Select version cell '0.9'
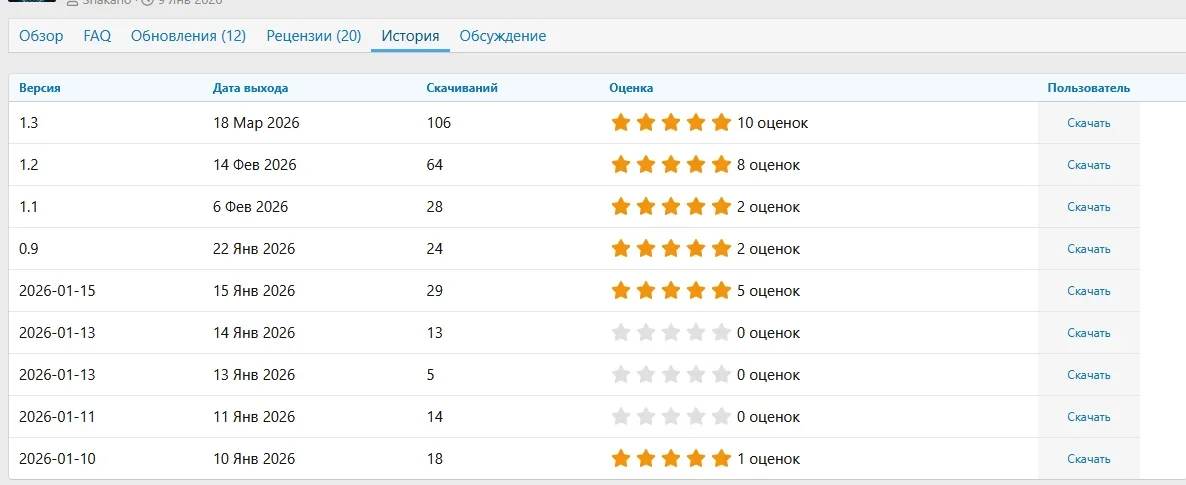The width and height of the screenshot is (1186, 485). click(29, 249)
